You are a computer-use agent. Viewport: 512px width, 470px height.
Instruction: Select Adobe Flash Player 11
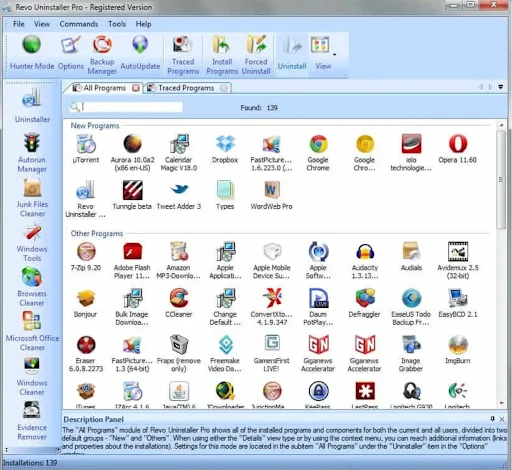(132, 261)
